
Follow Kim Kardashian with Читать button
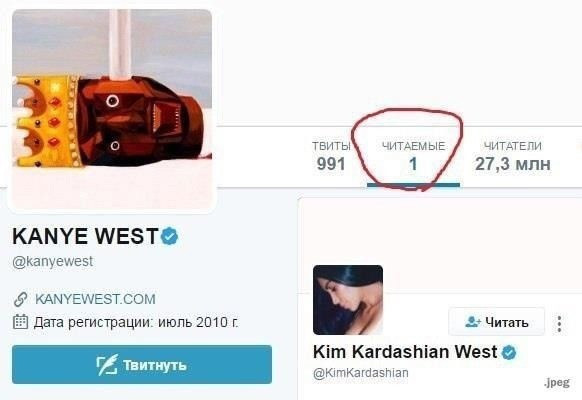point(497,322)
